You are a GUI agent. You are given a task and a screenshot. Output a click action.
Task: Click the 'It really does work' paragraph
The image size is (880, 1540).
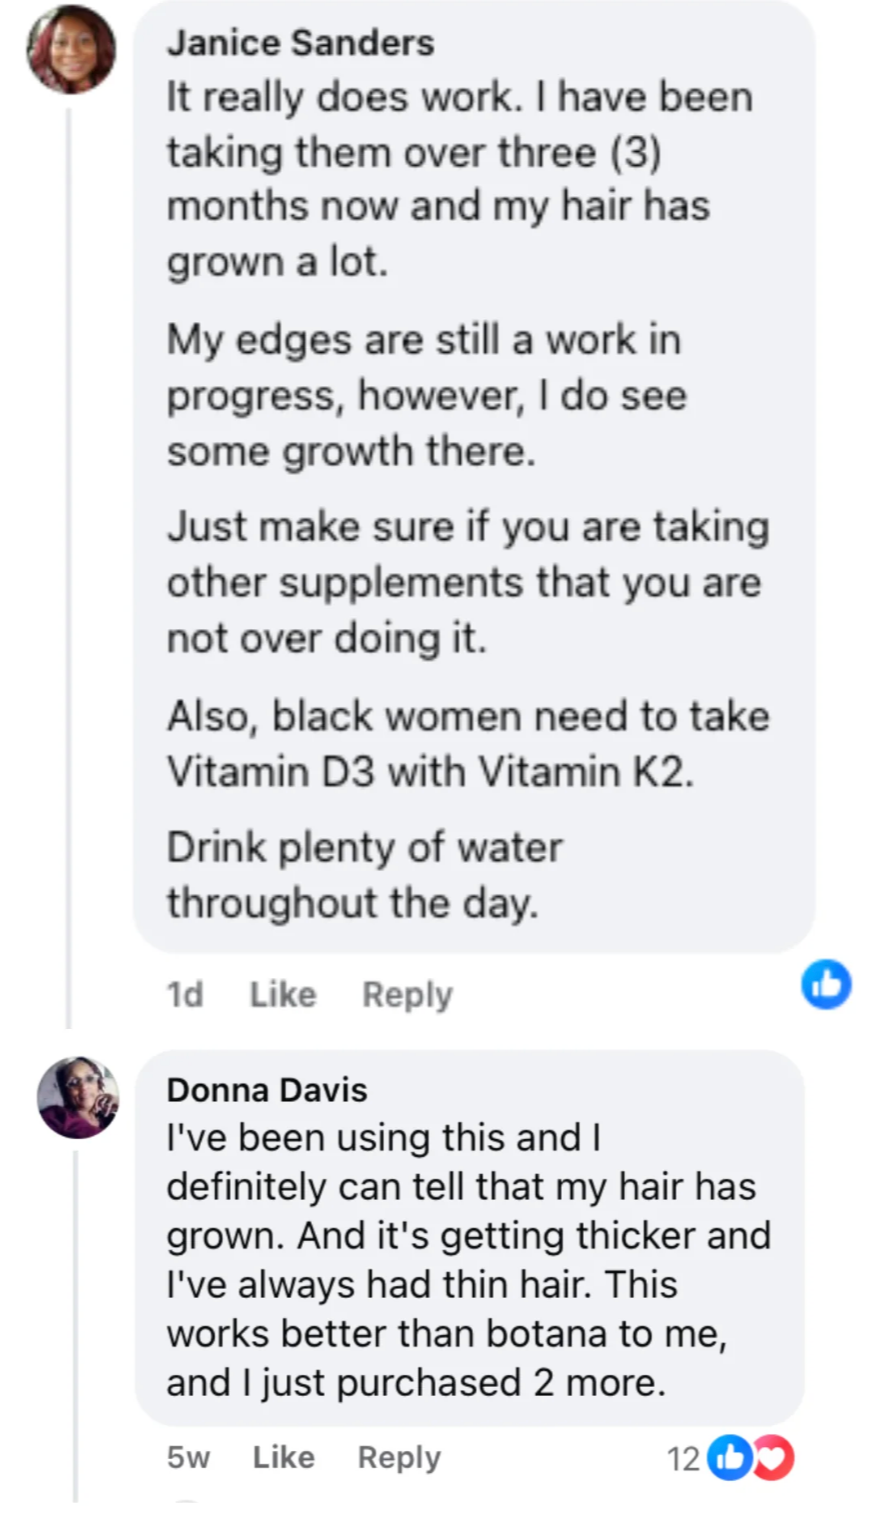tap(459, 178)
